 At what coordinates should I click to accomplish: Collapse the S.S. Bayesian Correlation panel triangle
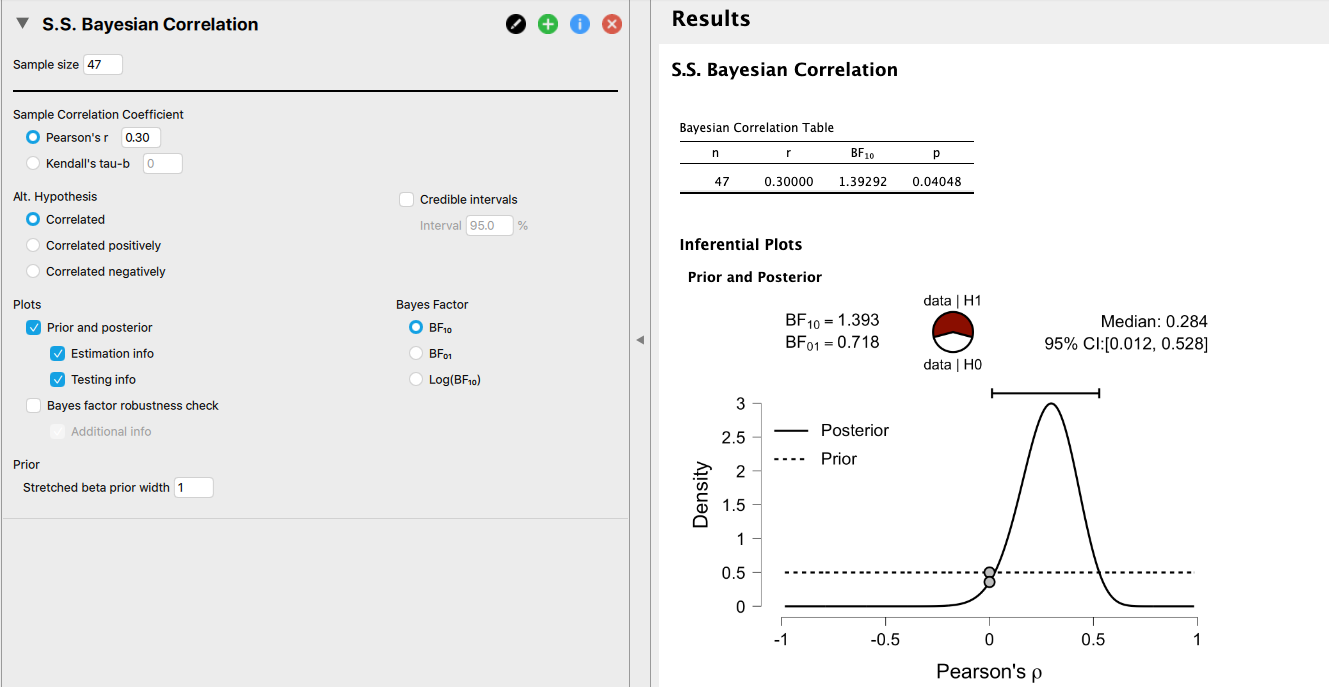coord(23,24)
